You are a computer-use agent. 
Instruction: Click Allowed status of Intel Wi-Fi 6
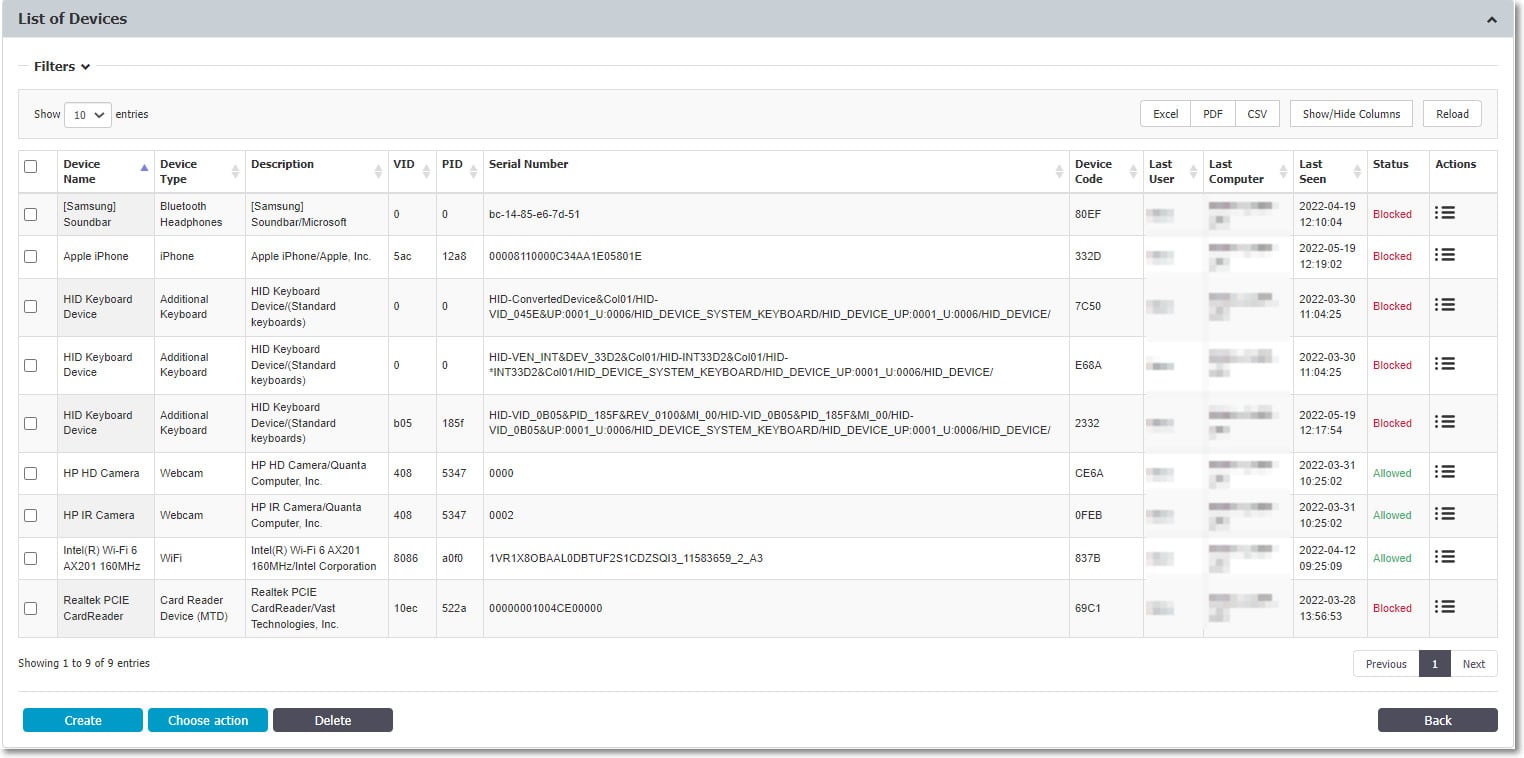tap(1392, 558)
